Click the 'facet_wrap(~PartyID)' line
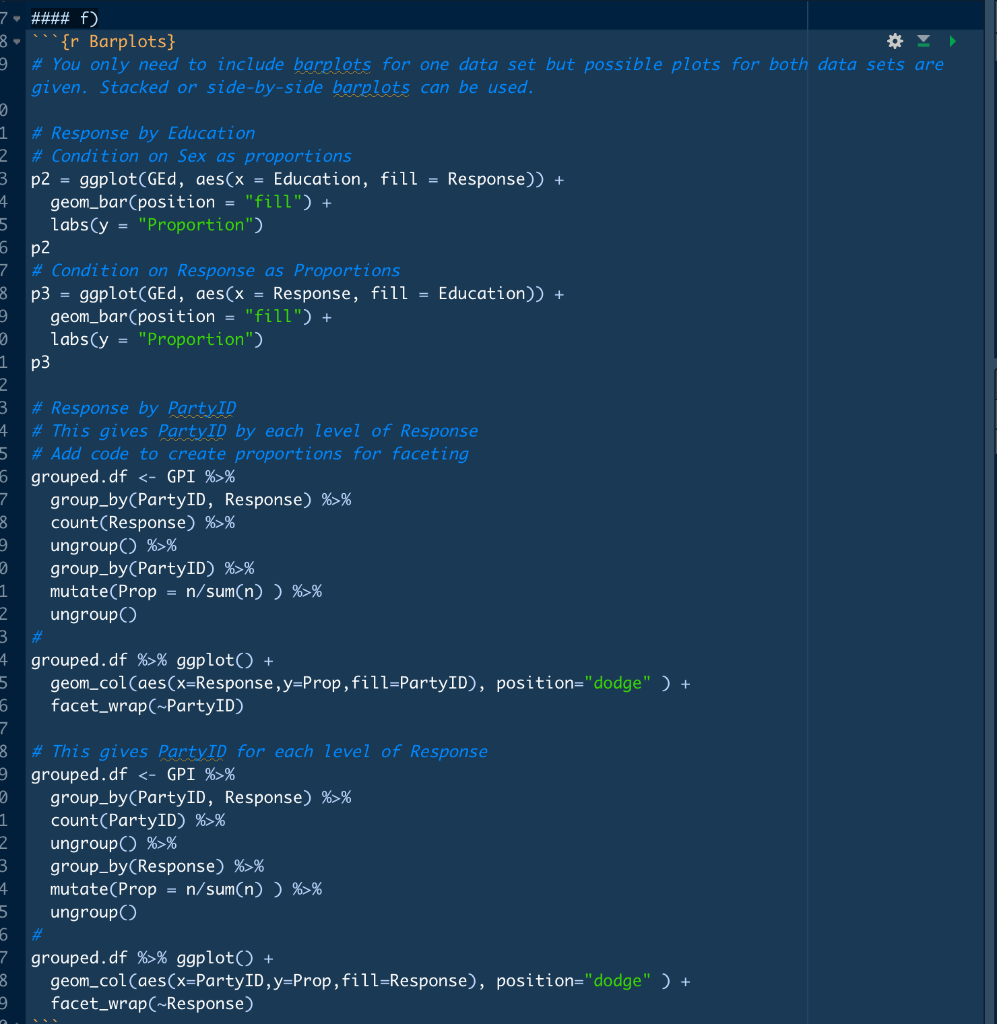 point(147,706)
